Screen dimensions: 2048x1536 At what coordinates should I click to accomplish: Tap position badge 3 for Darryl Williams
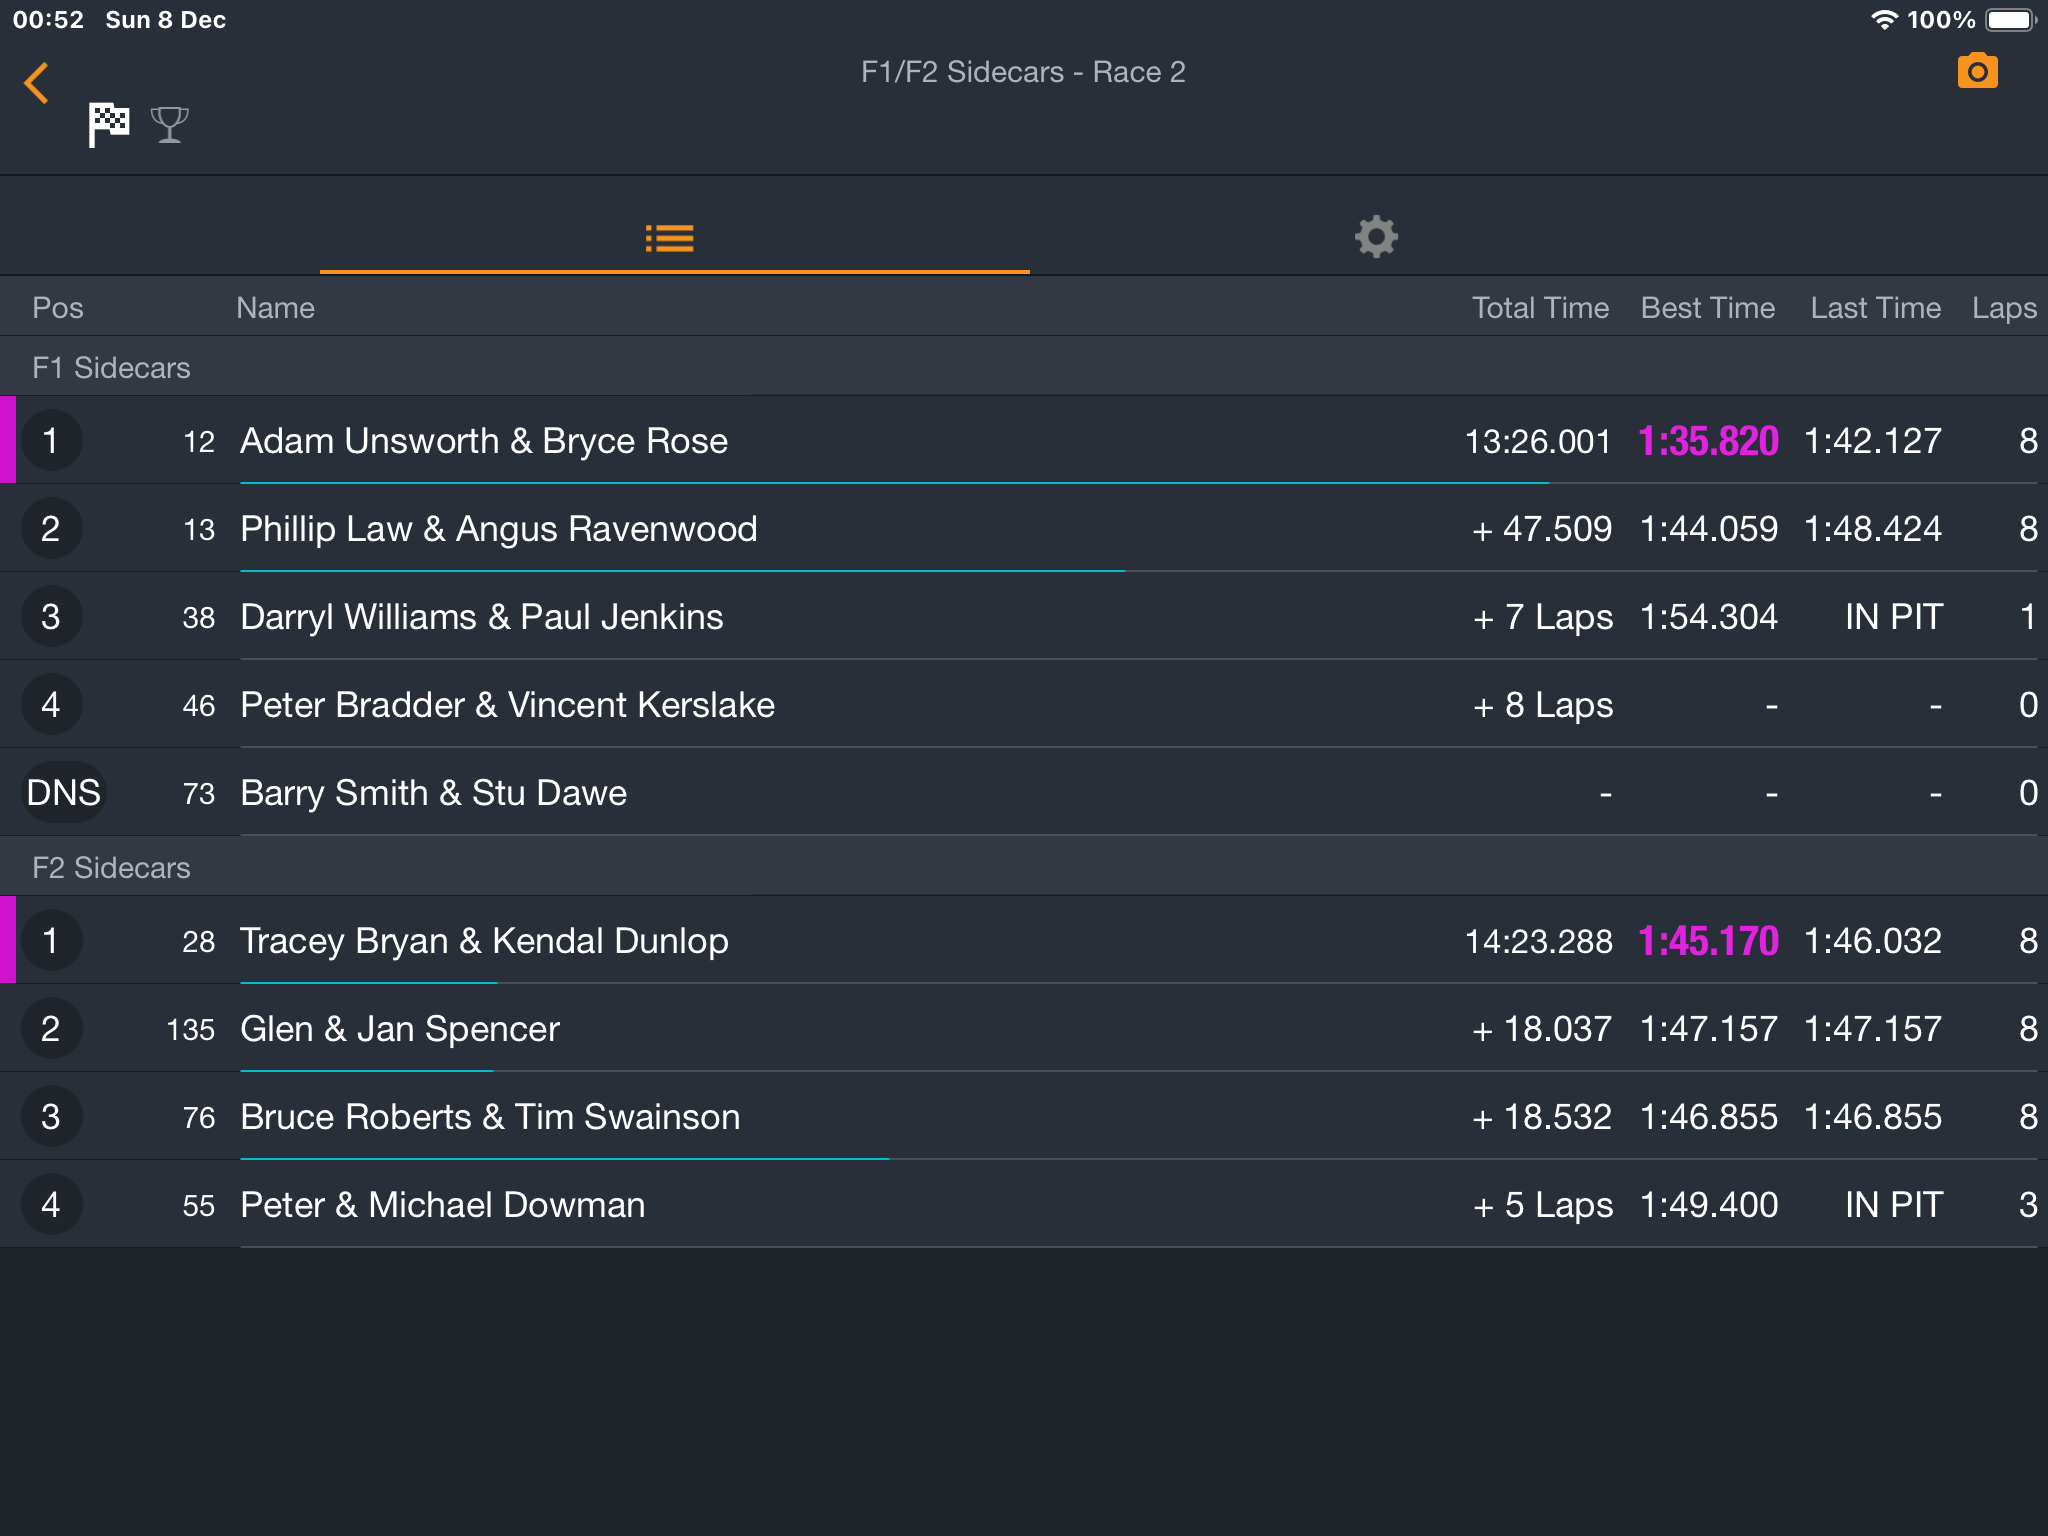pyautogui.click(x=51, y=616)
